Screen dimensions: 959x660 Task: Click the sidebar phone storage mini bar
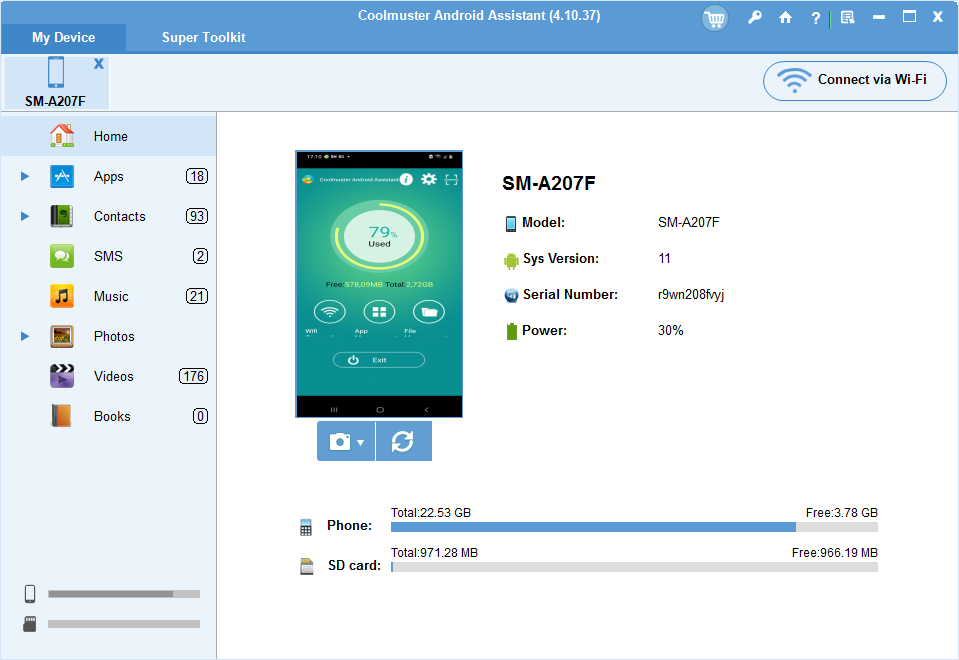pyautogui.click(x=124, y=594)
